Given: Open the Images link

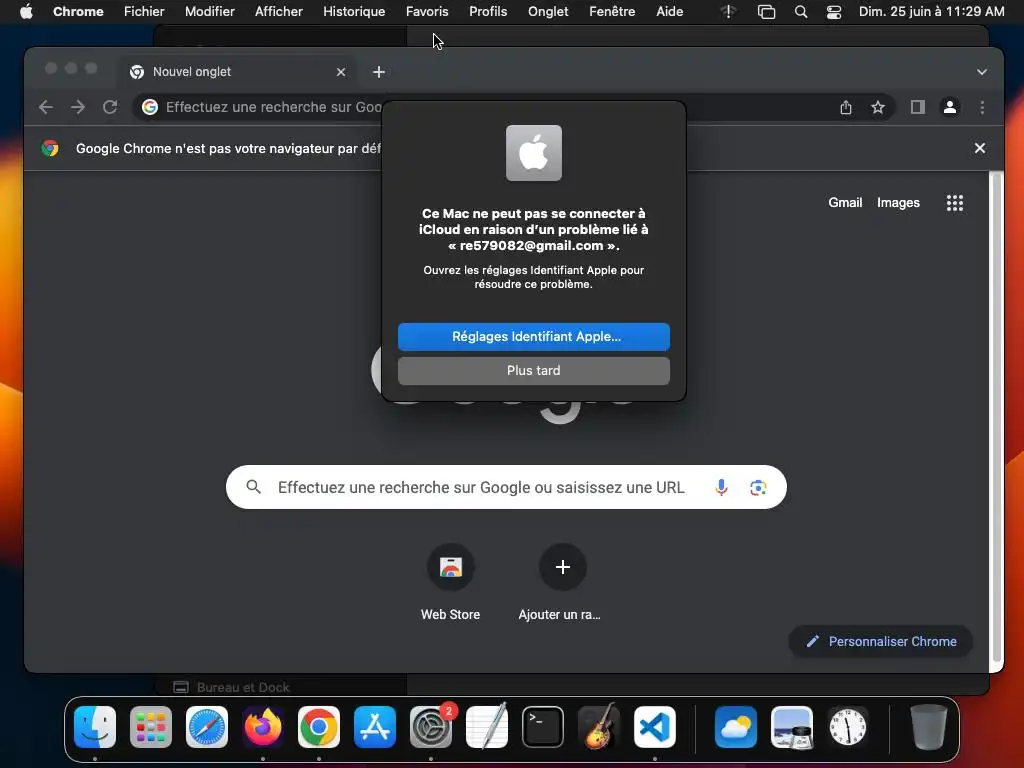Looking at the screenshot, I should point(898,202).
